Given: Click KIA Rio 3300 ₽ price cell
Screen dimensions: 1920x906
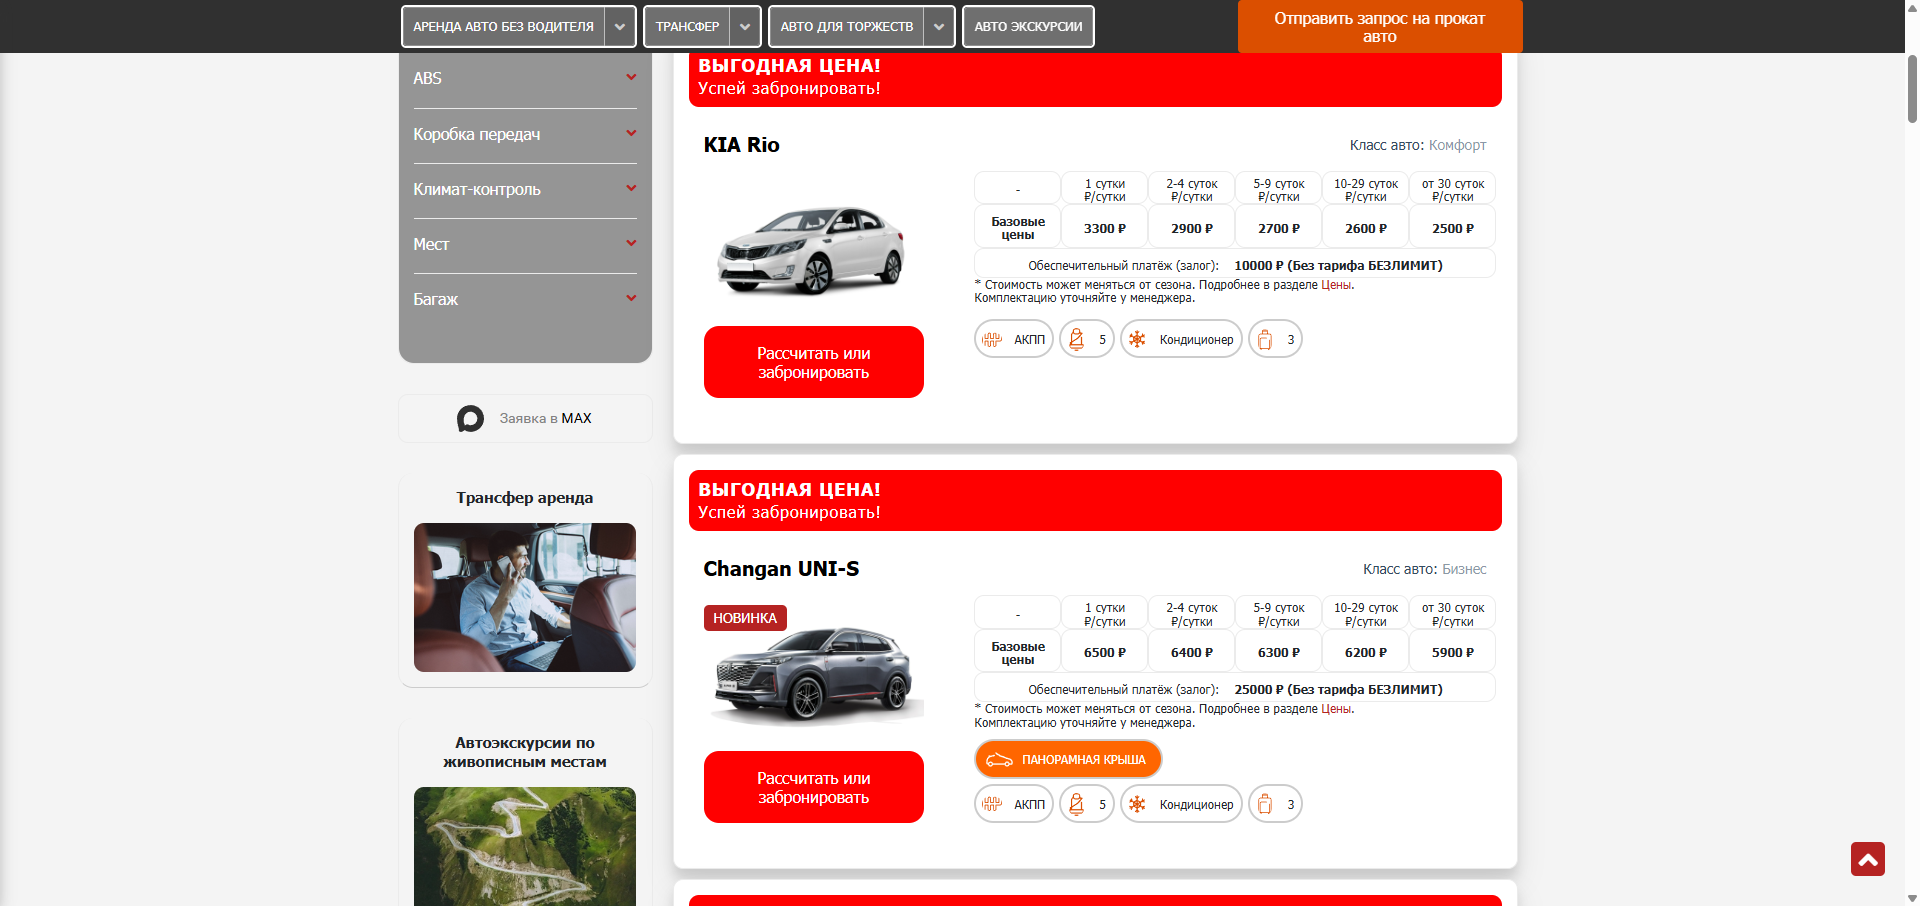Looking at the screenshot, I should (x=1104, y=229).
